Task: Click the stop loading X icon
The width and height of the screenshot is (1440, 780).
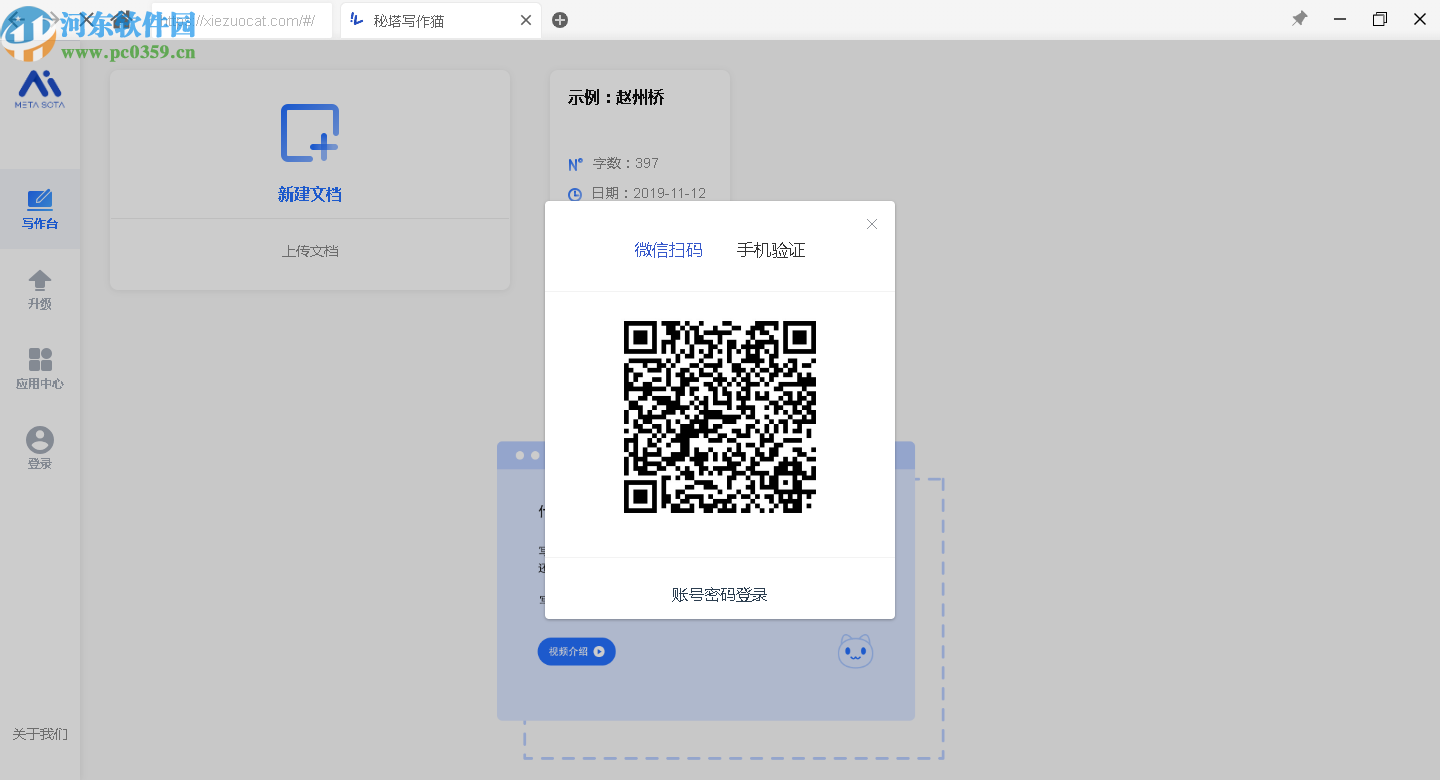Action: tap(87, 19)
